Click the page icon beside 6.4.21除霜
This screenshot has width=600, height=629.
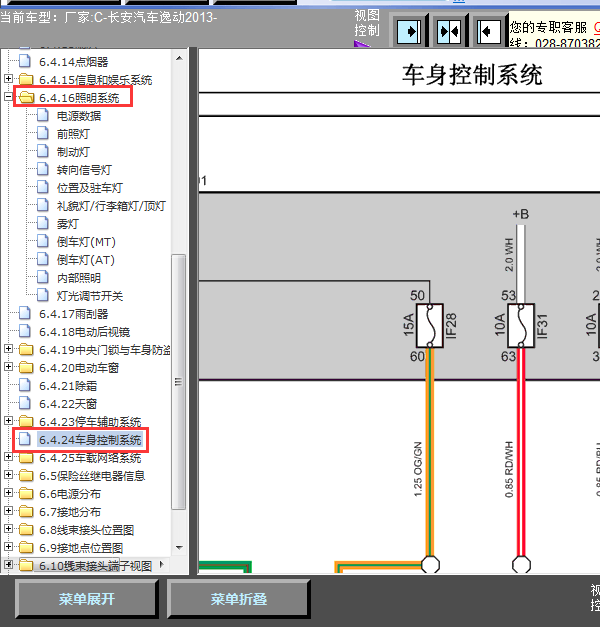25,386
